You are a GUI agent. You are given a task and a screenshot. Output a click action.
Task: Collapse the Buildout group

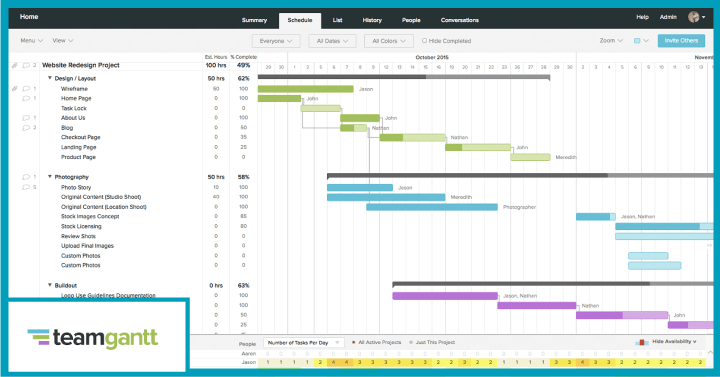[x=50, y=285]
